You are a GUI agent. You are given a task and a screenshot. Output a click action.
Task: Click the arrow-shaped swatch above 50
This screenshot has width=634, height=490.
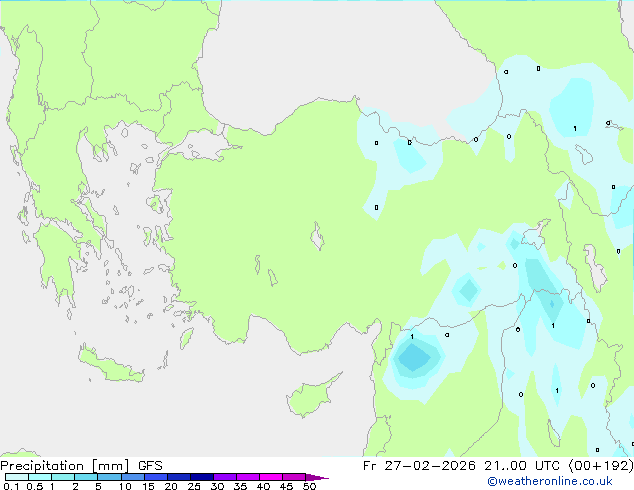[317, 477]
